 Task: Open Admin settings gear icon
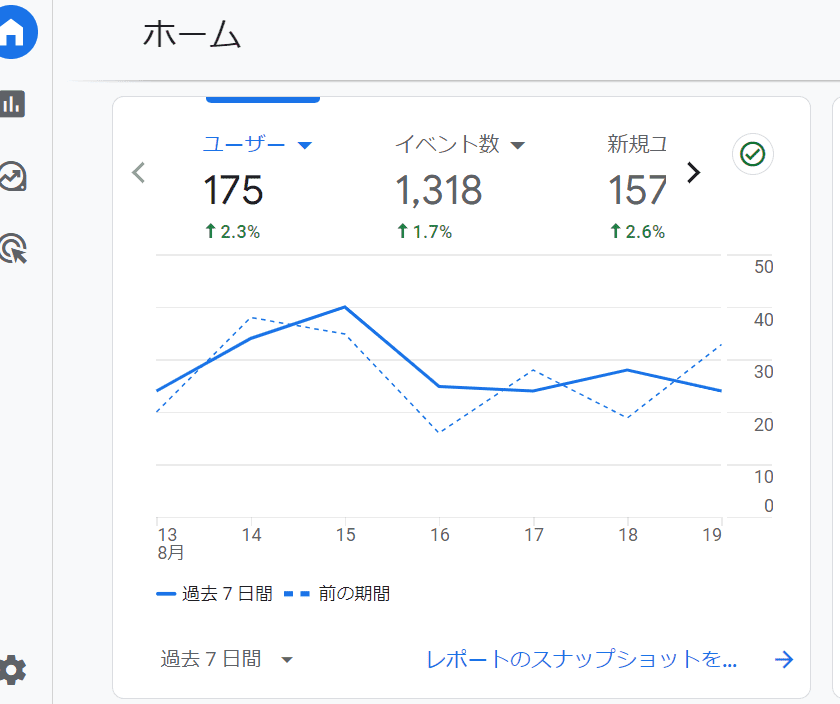12,669
